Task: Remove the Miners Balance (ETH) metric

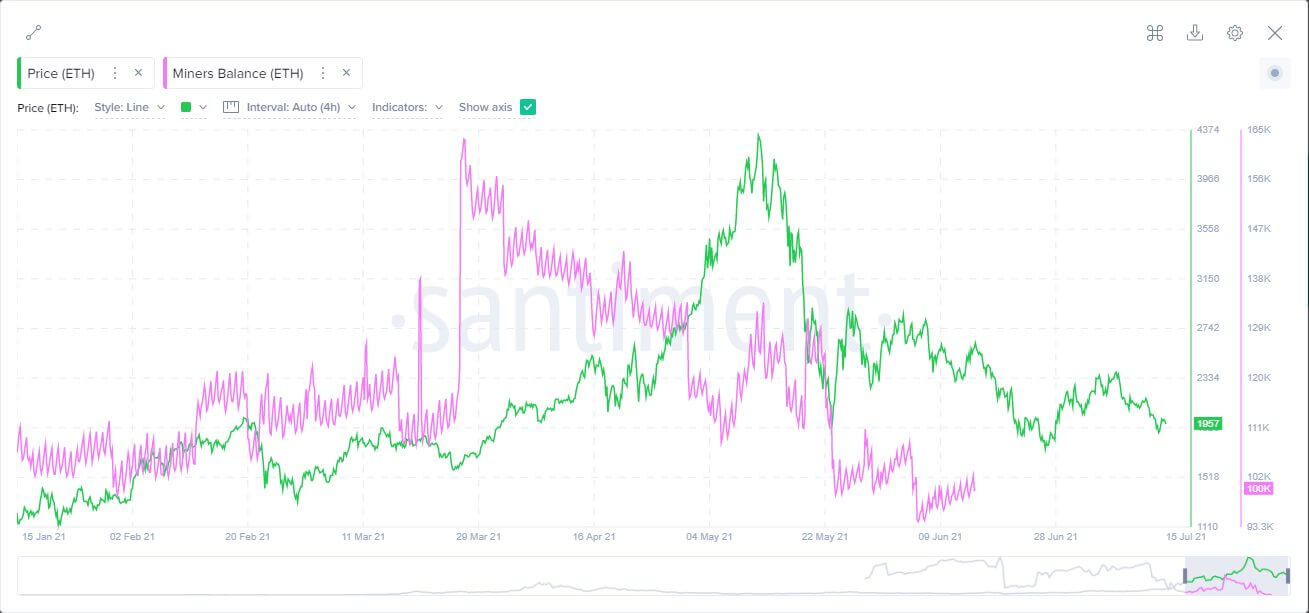Action: pos(346,73)
